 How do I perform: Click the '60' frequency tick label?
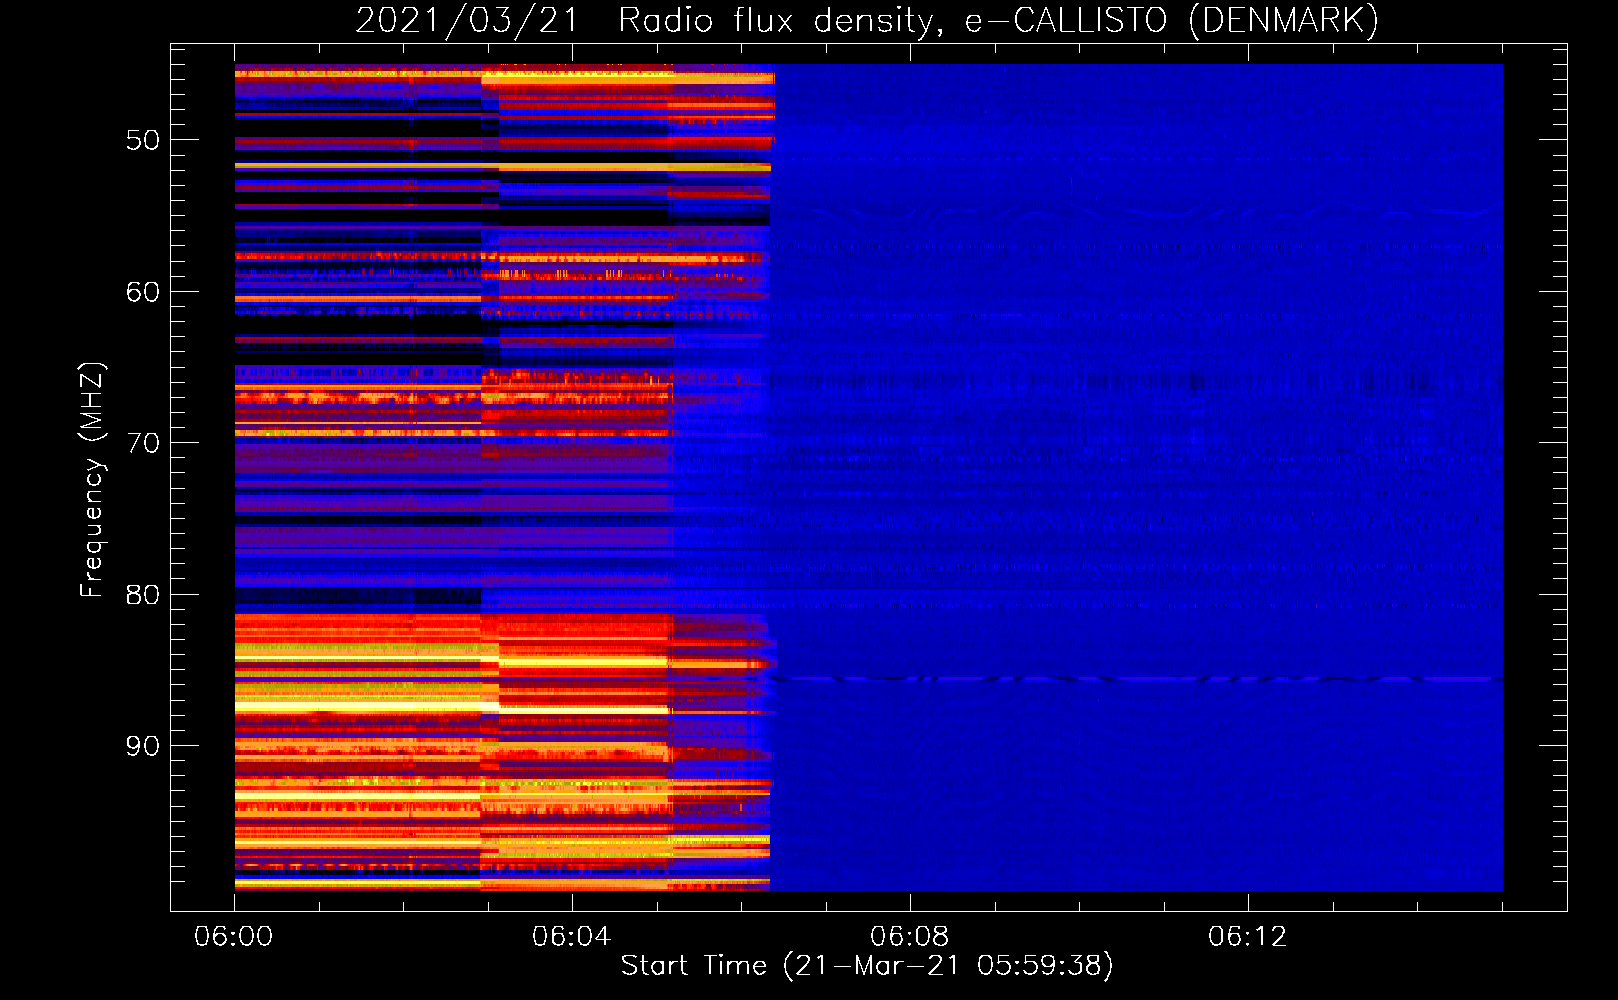pyautogui.click(x=143, y=292)
